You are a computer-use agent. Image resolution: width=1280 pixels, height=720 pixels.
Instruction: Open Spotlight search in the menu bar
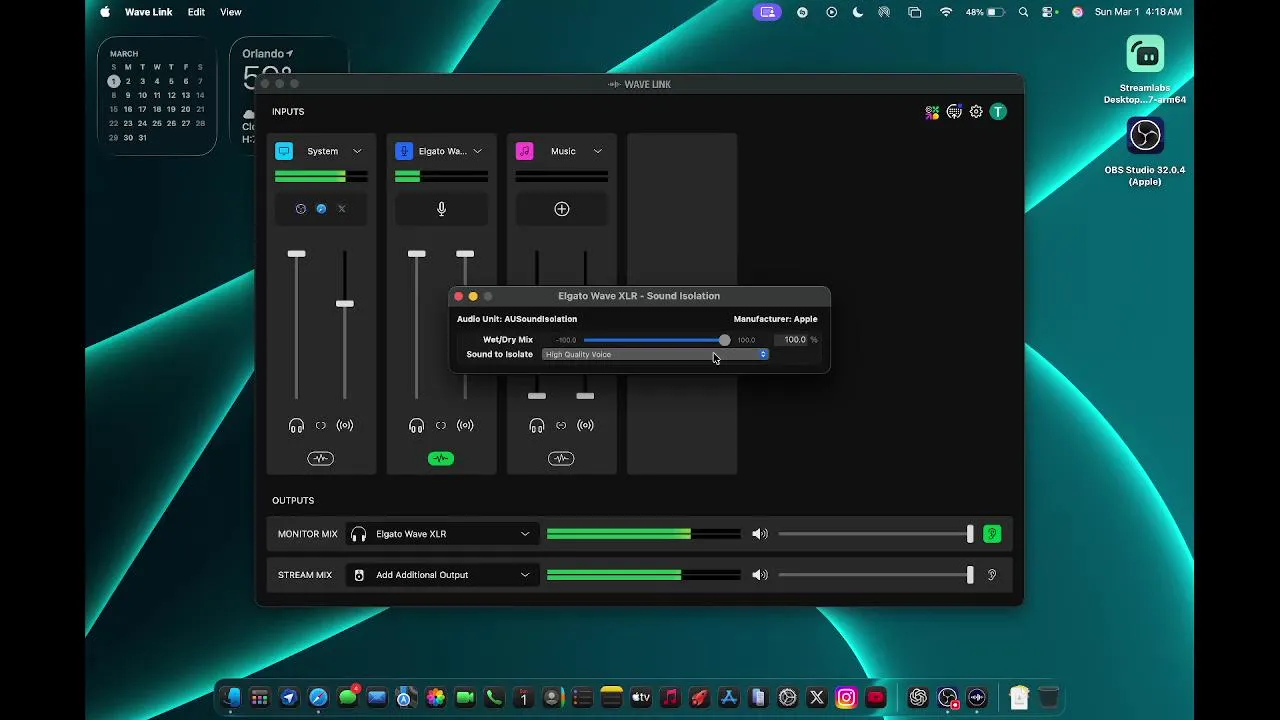pyautogui.click(x=1023, y=12)
